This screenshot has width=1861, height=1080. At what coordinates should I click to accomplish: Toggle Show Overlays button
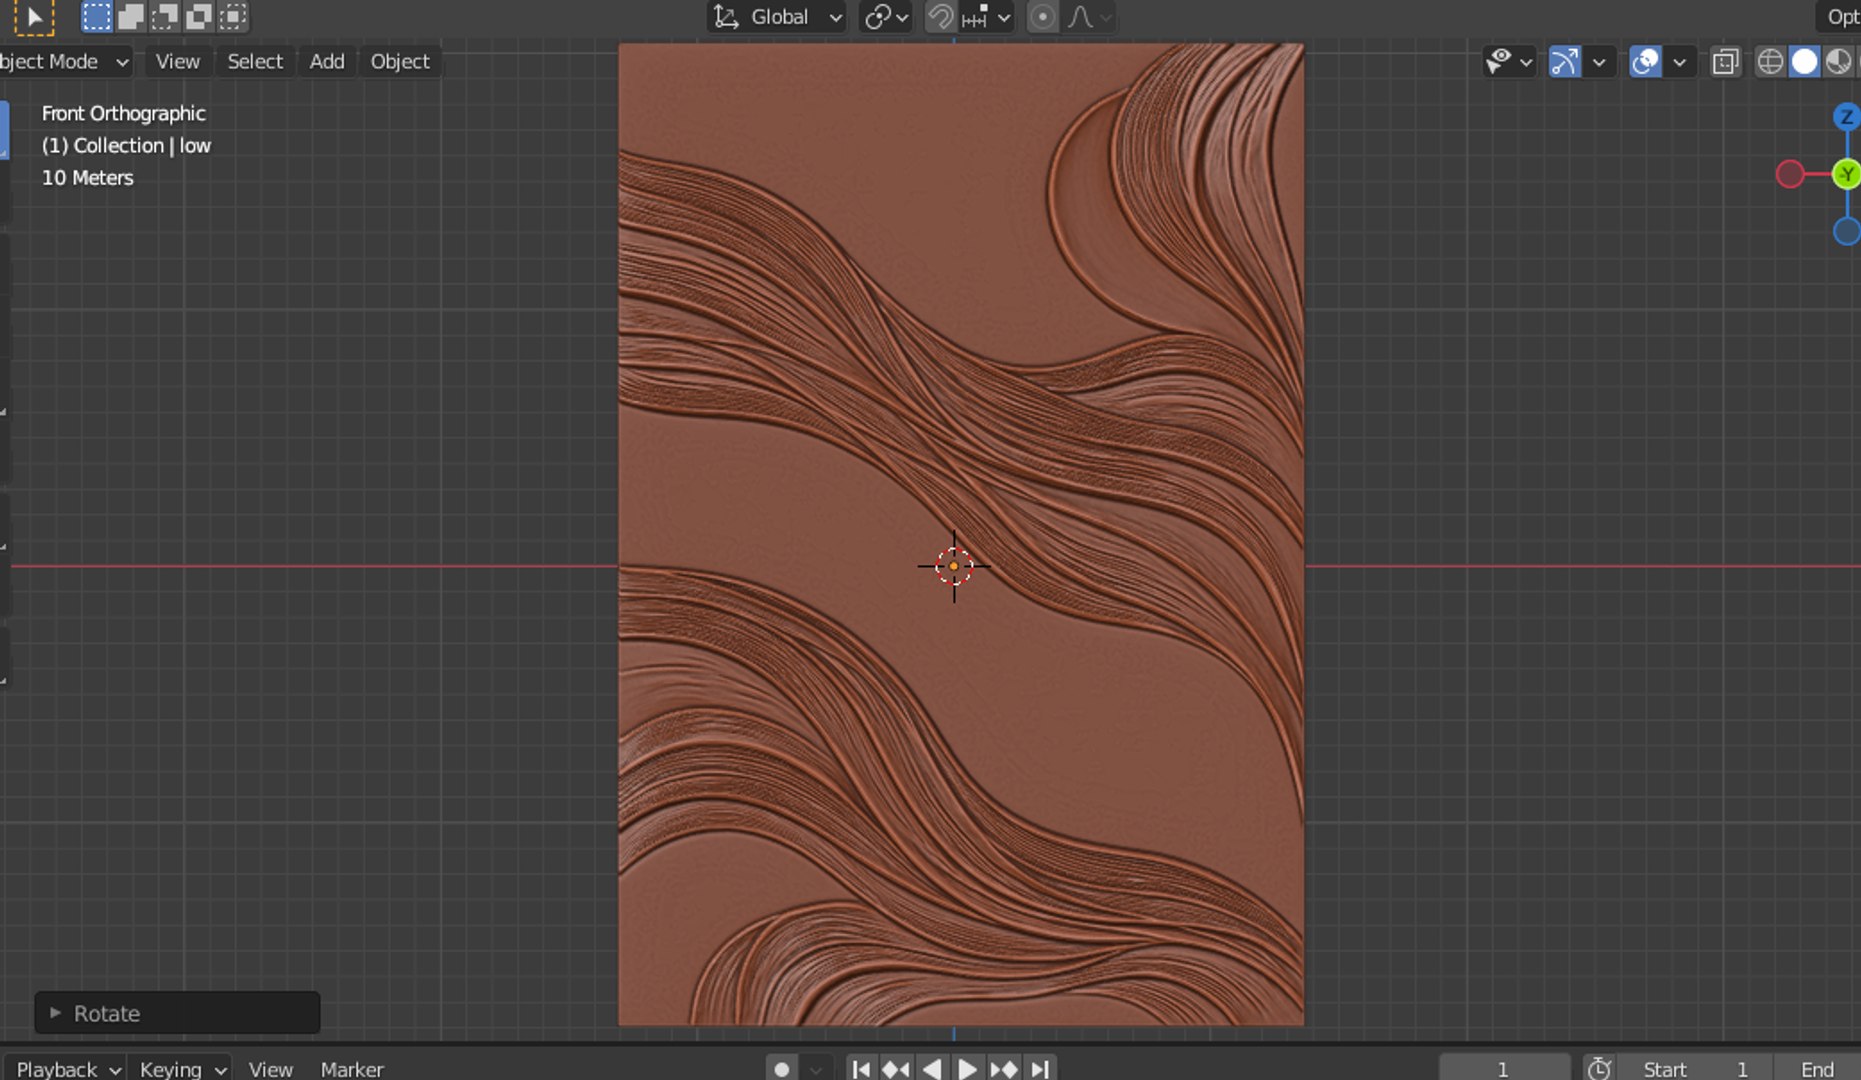[x=1645, y=62]
